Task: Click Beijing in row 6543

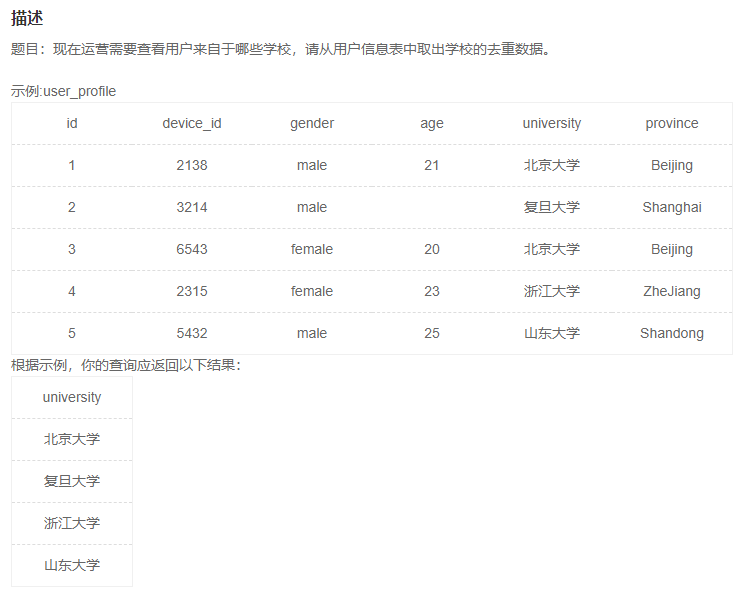Action: (x=672, y=249)
